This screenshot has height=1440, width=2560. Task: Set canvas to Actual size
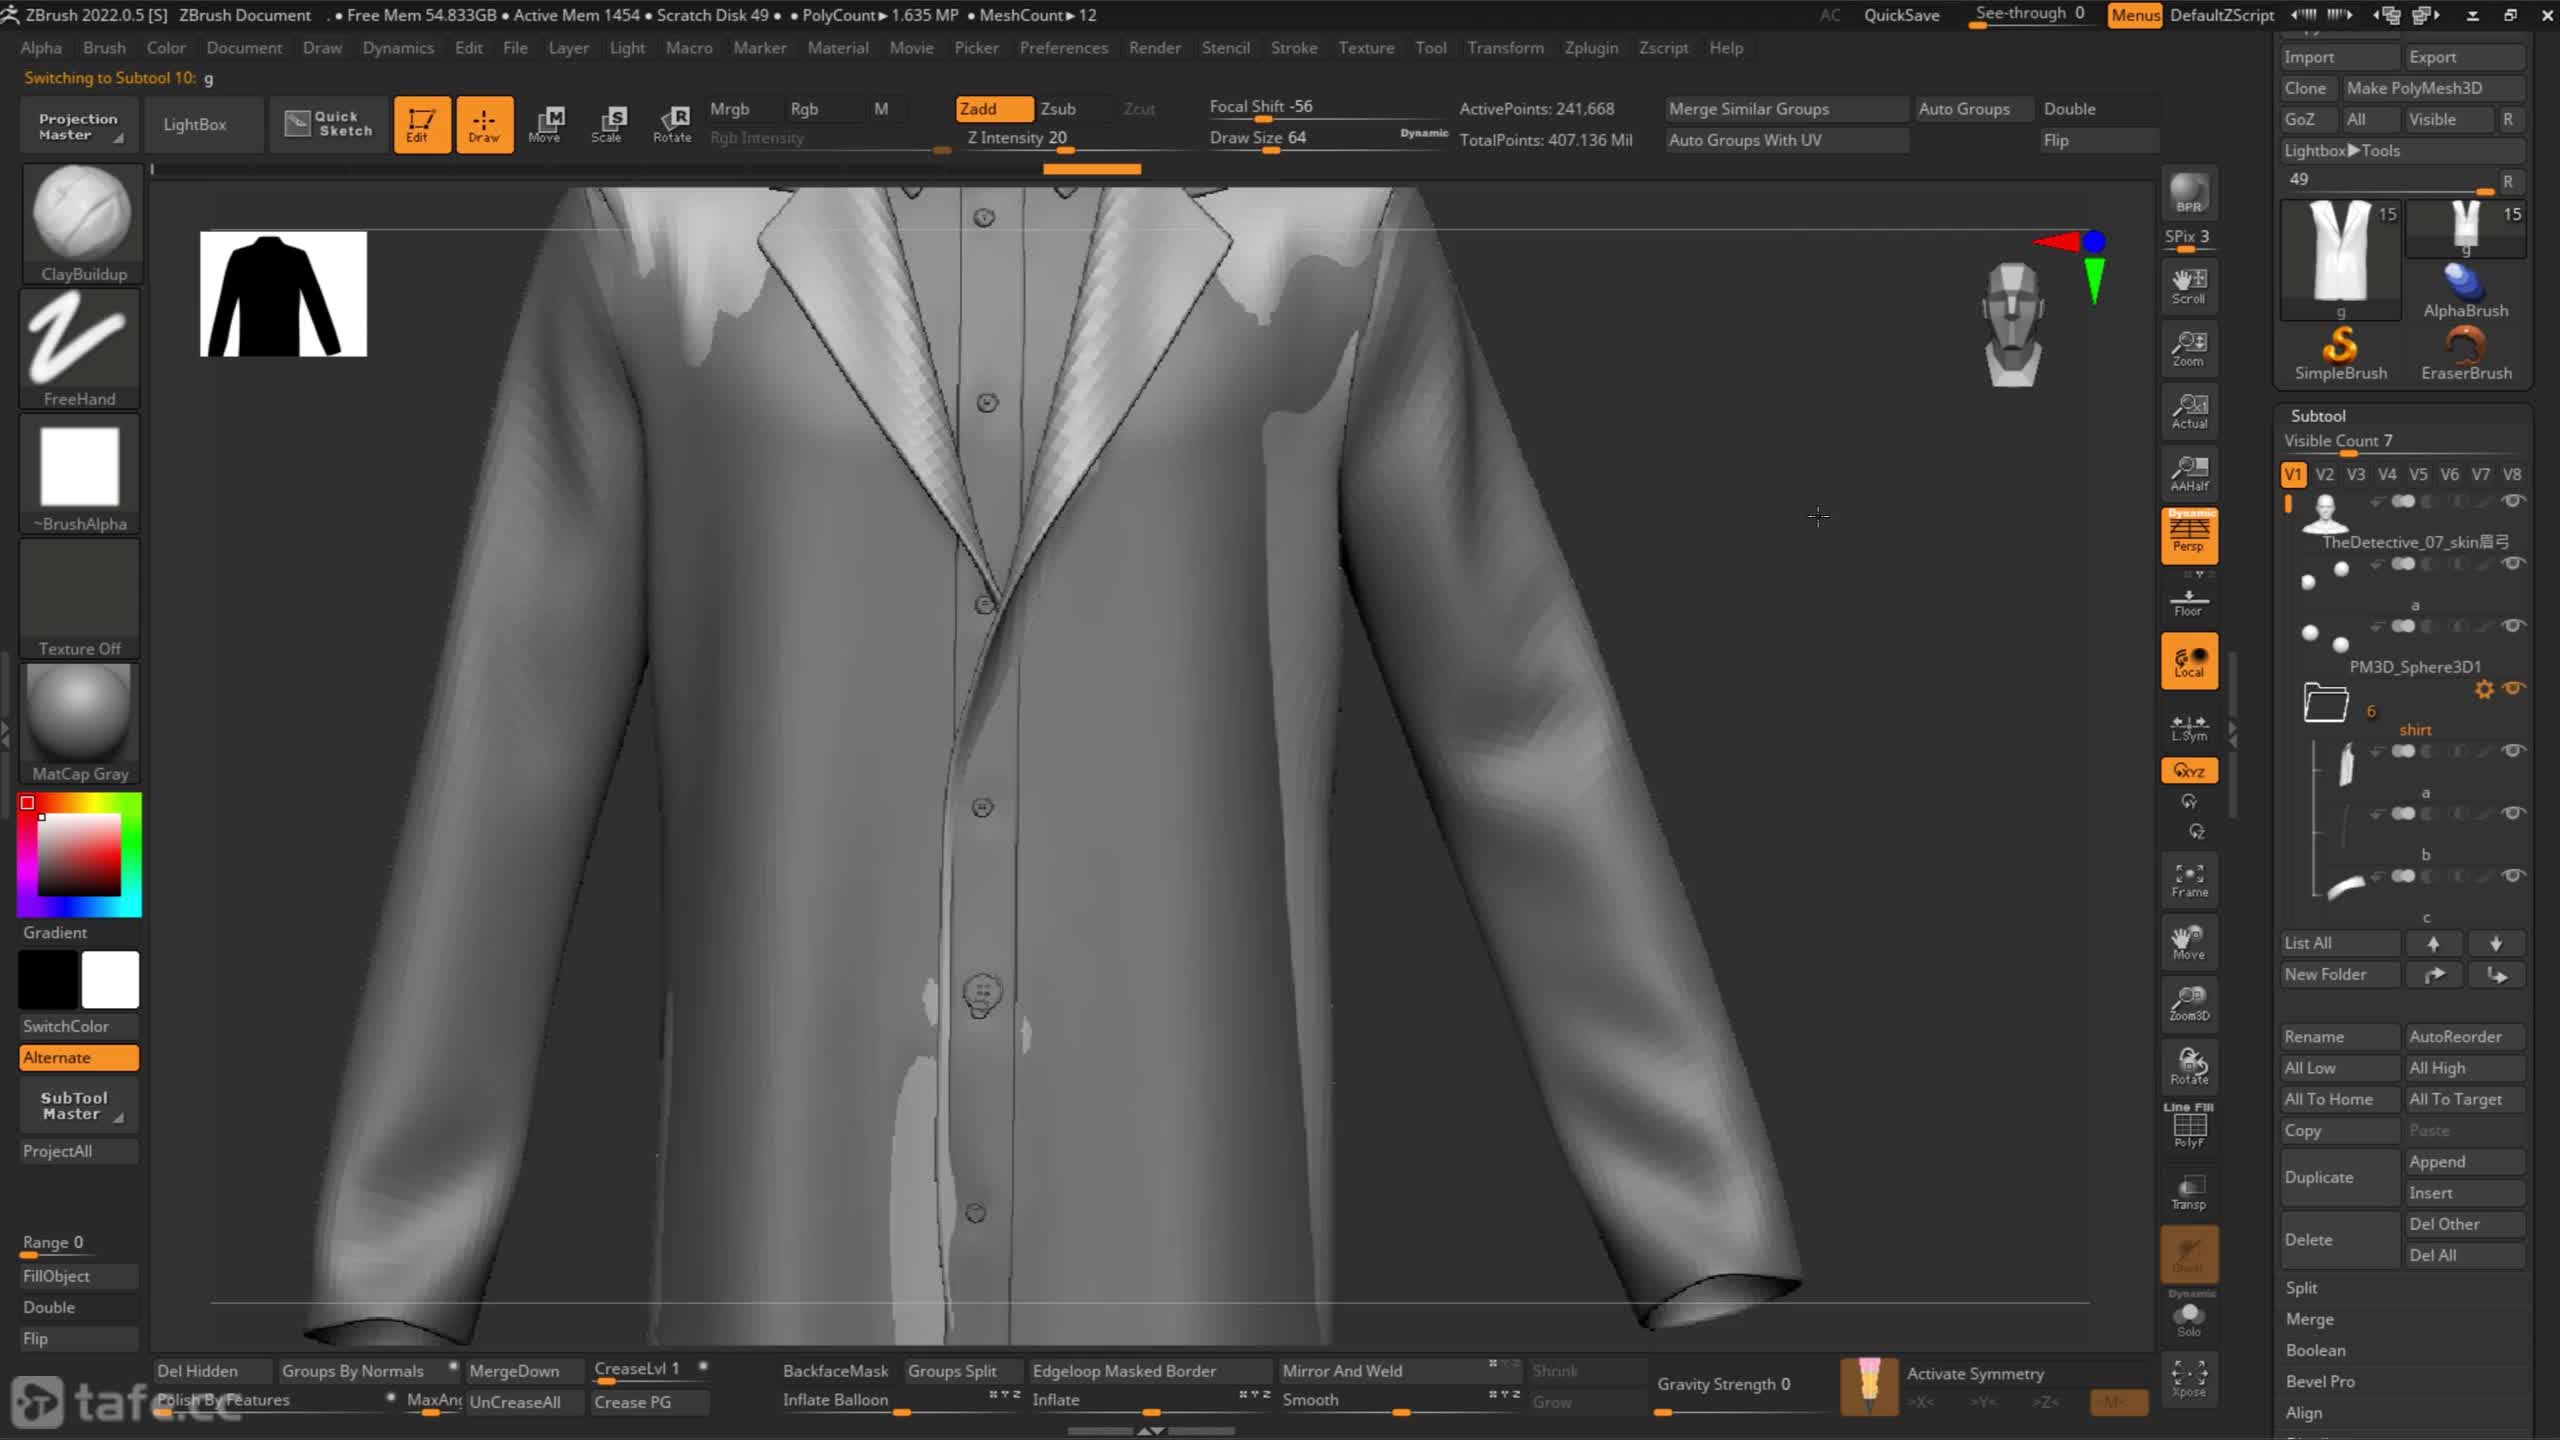pyautogui.click(x=2189, y=411)
